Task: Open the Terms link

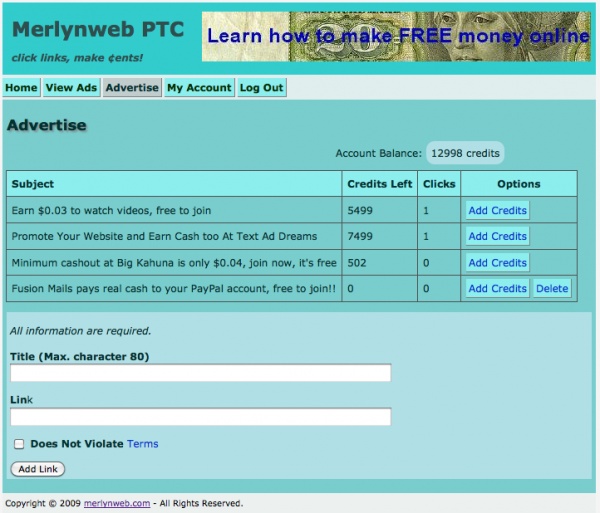Action: coord(143,444)
